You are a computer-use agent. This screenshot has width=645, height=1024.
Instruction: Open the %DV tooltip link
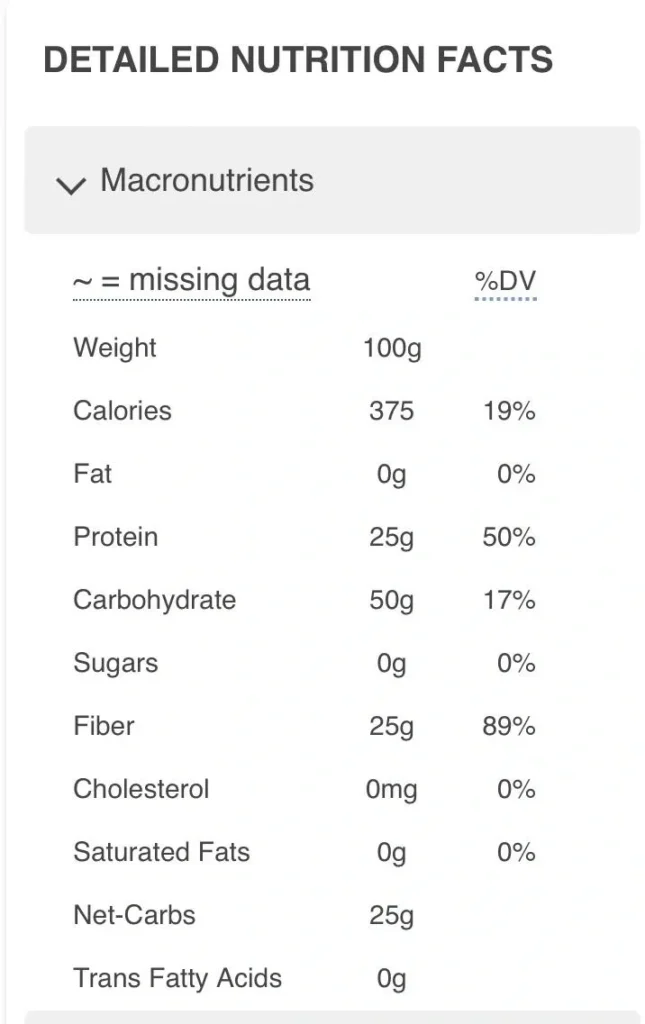click(x=505, y=281)
